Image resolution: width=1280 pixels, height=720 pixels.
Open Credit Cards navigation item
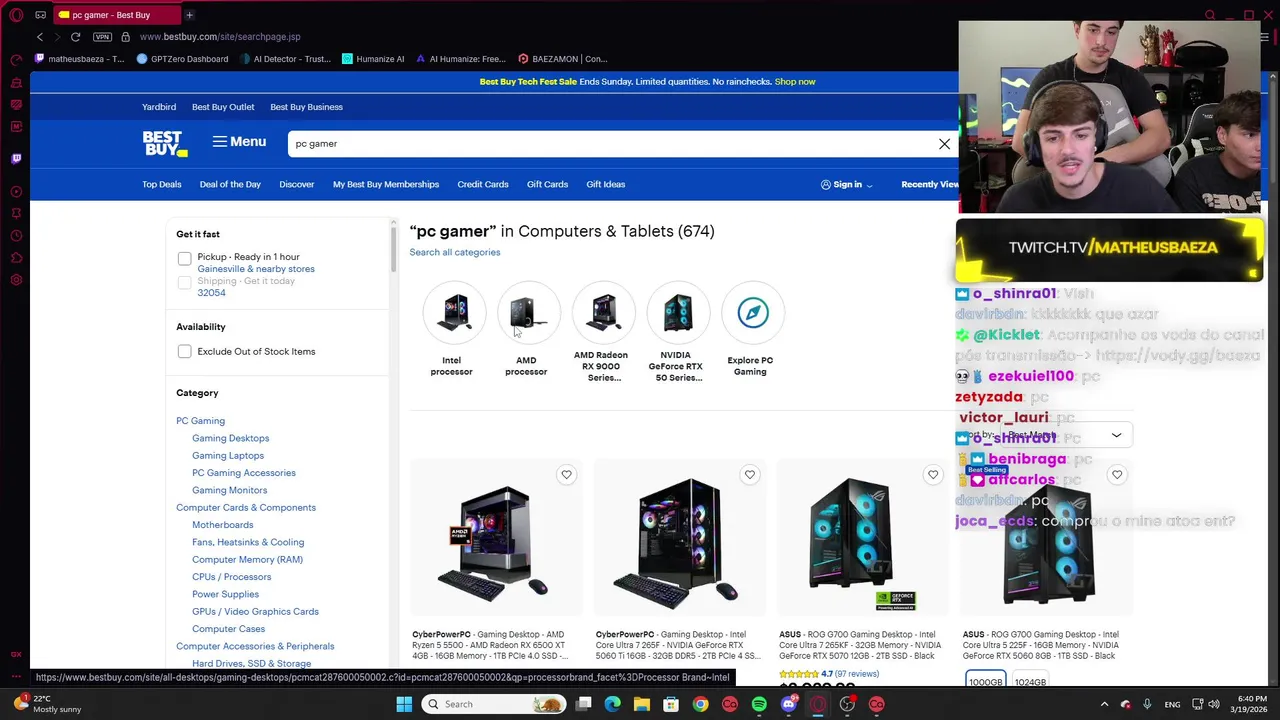tap(483, 184)
